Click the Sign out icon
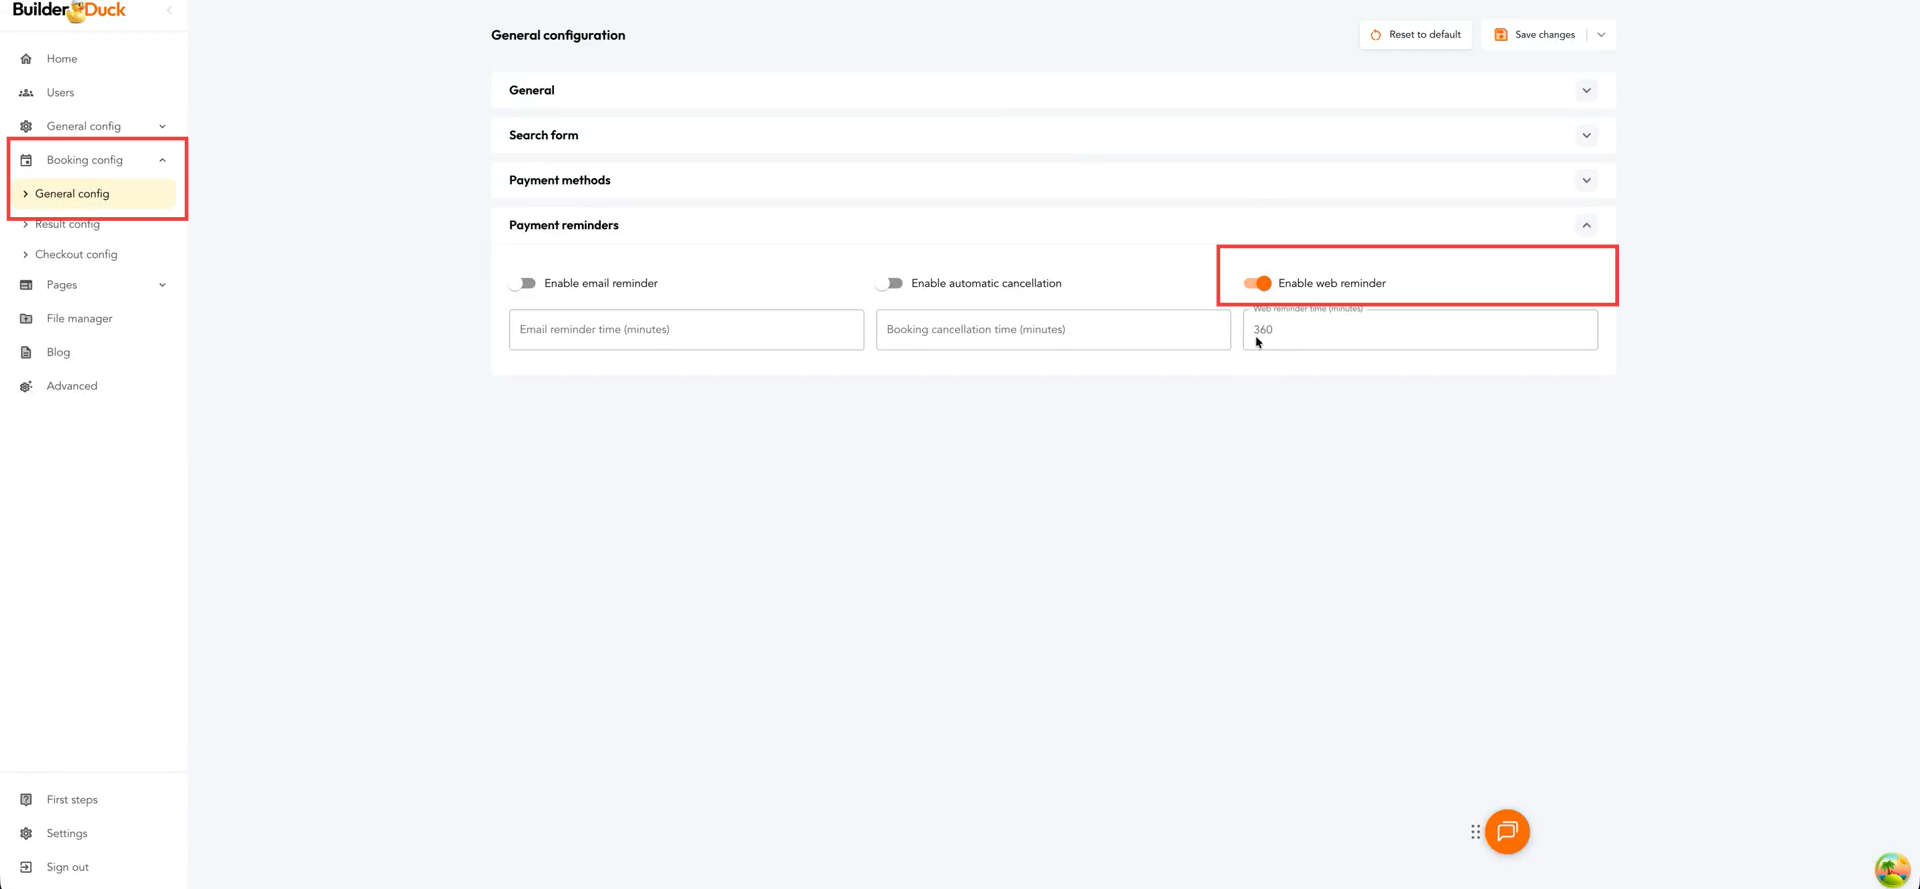Screen dimensions: 1920x889 coord(26,867)
